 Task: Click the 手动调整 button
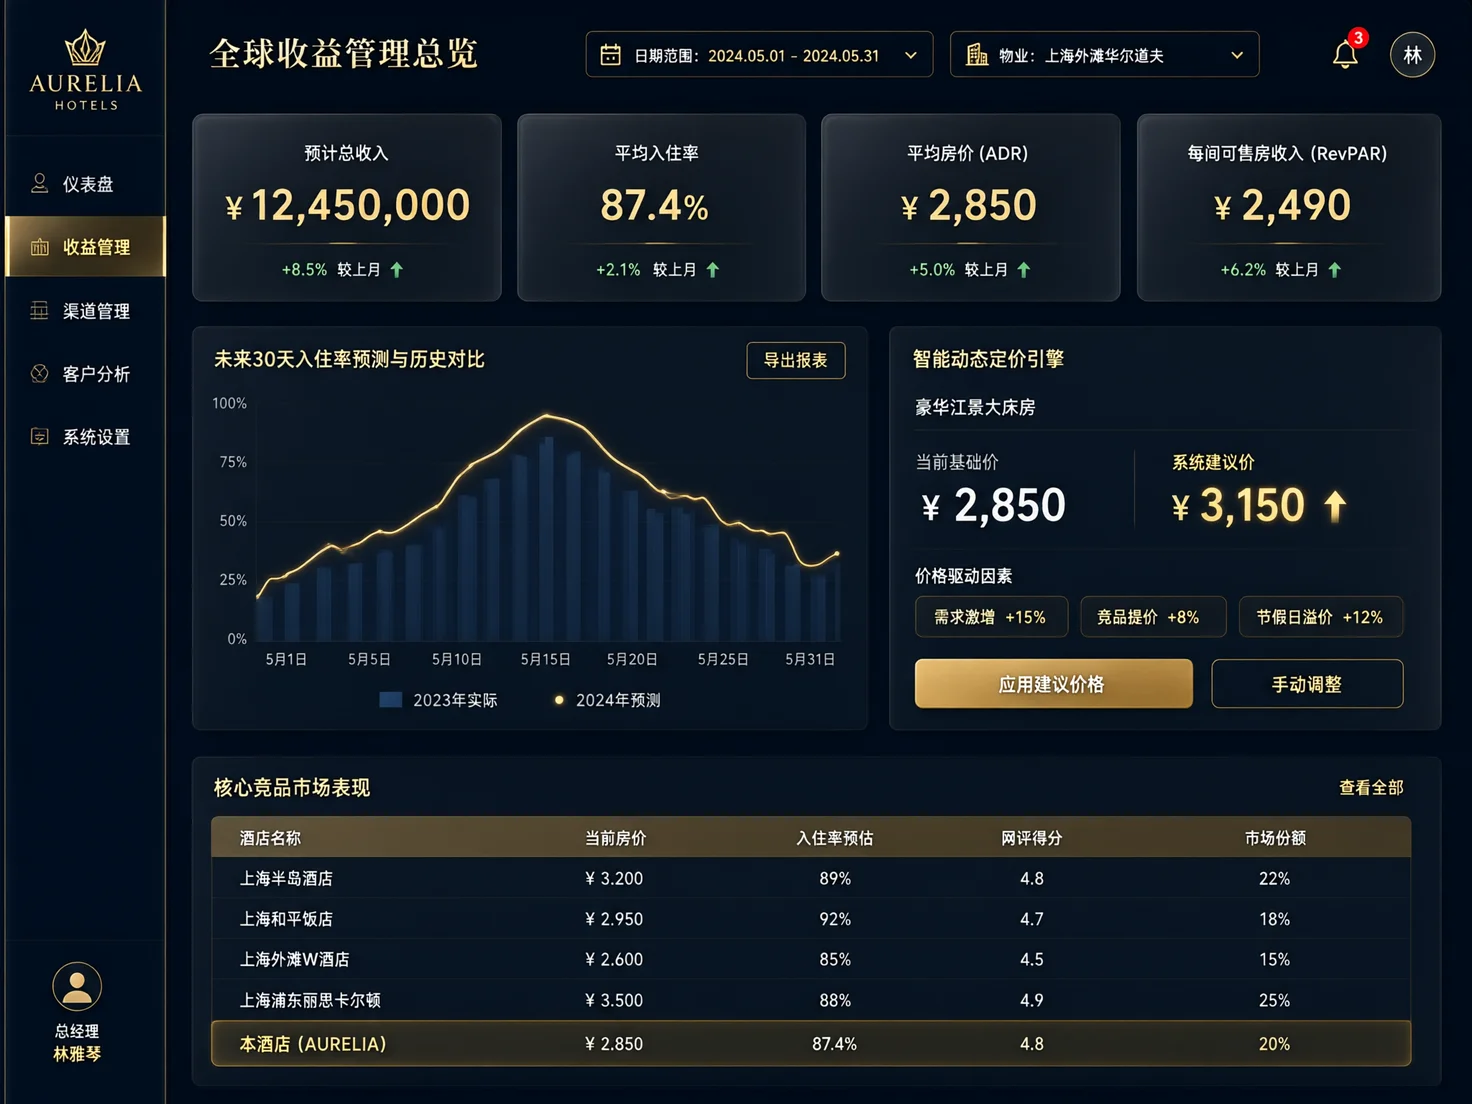(x=1307, y=684)
